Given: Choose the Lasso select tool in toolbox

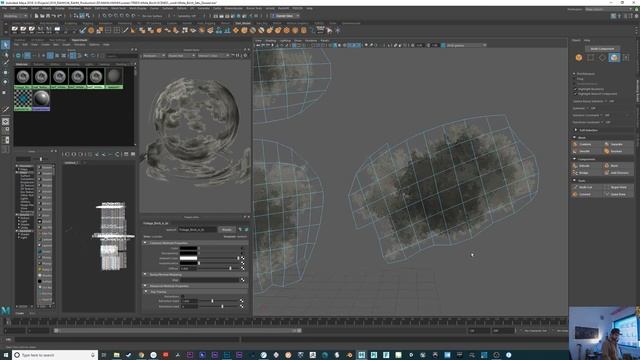Looking at the screenshot, I should click(x=5, y=54).
